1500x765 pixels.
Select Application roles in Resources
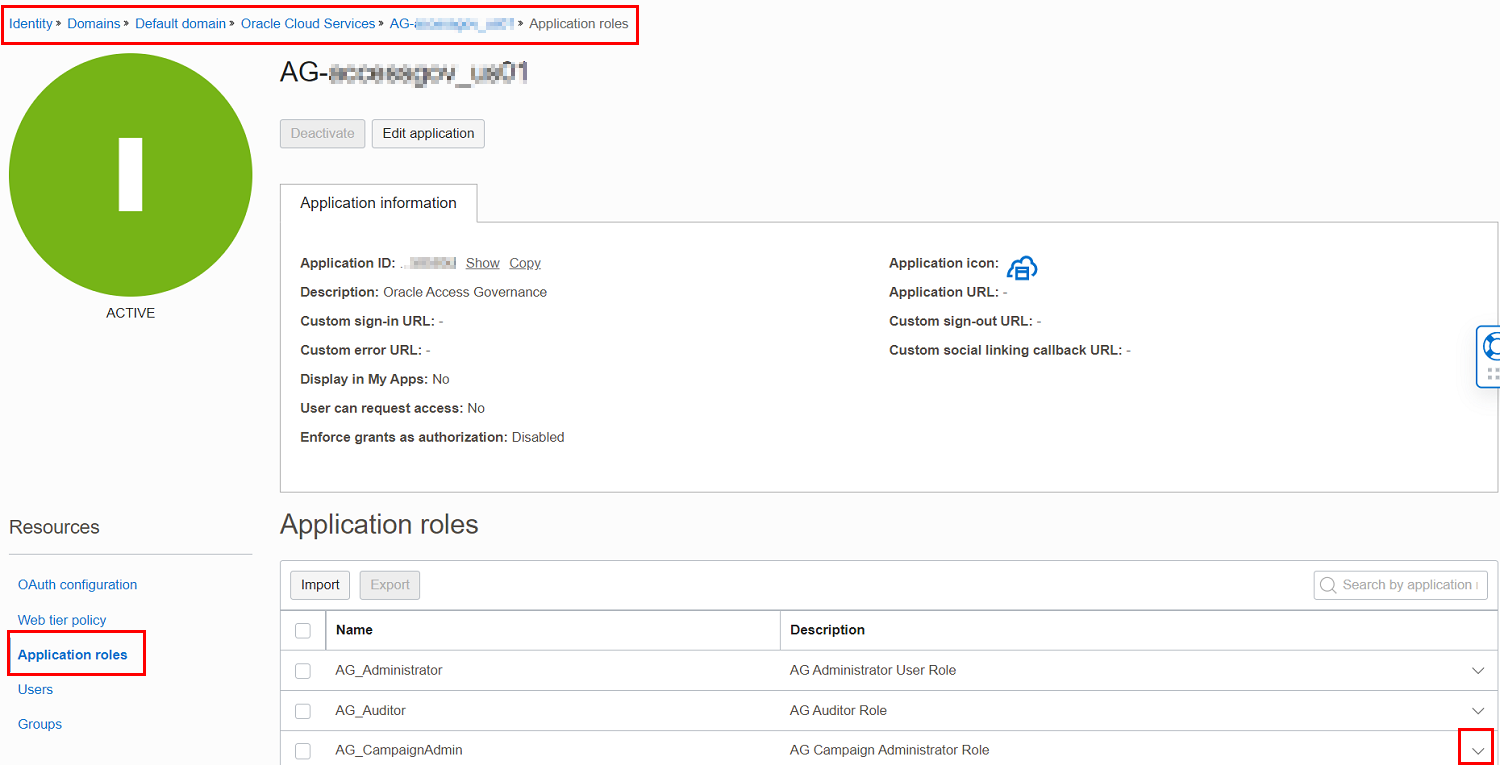coord(73,655)
